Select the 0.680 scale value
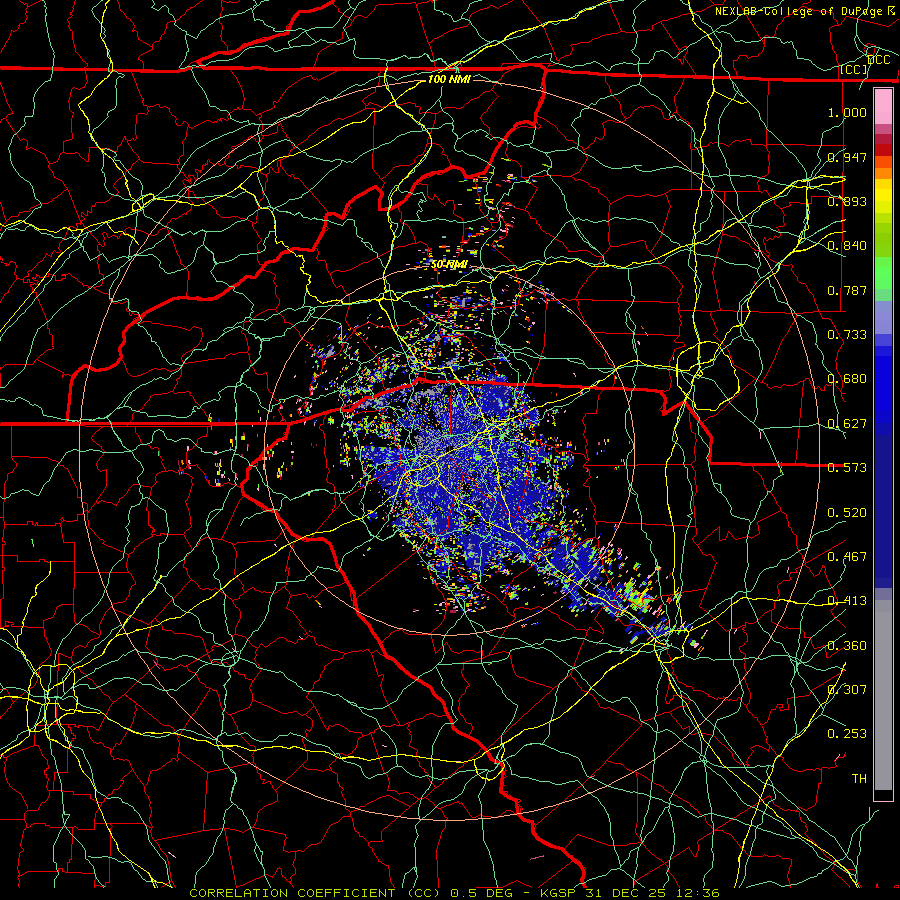900x900 pixels. point(847,379)
